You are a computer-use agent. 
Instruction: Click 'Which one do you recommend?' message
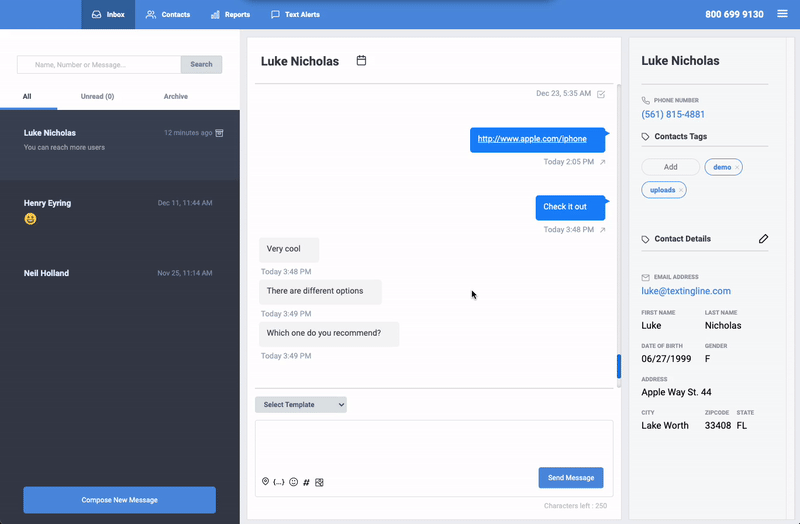click(329, 334)
